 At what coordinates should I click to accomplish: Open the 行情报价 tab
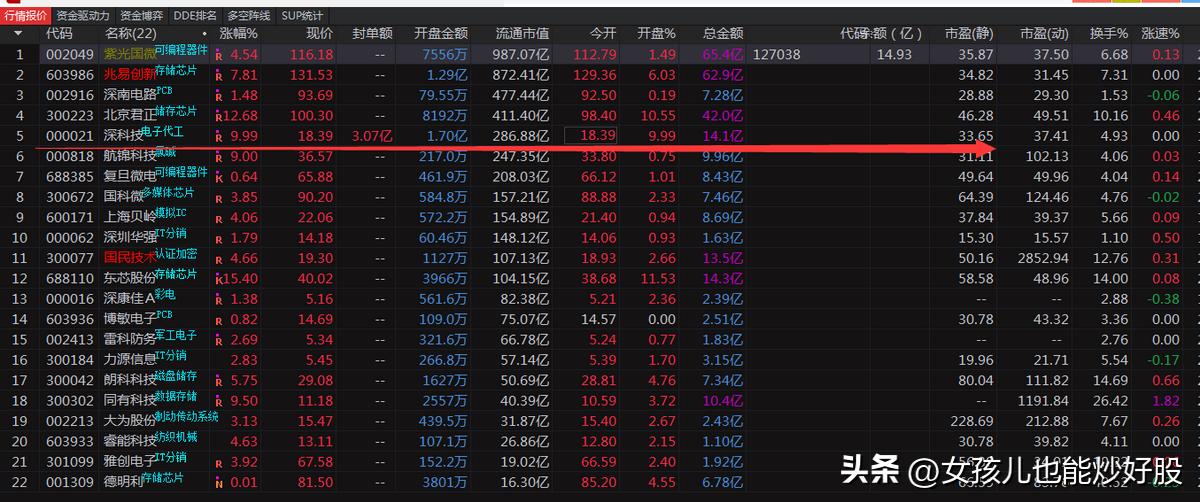(25, 16)
